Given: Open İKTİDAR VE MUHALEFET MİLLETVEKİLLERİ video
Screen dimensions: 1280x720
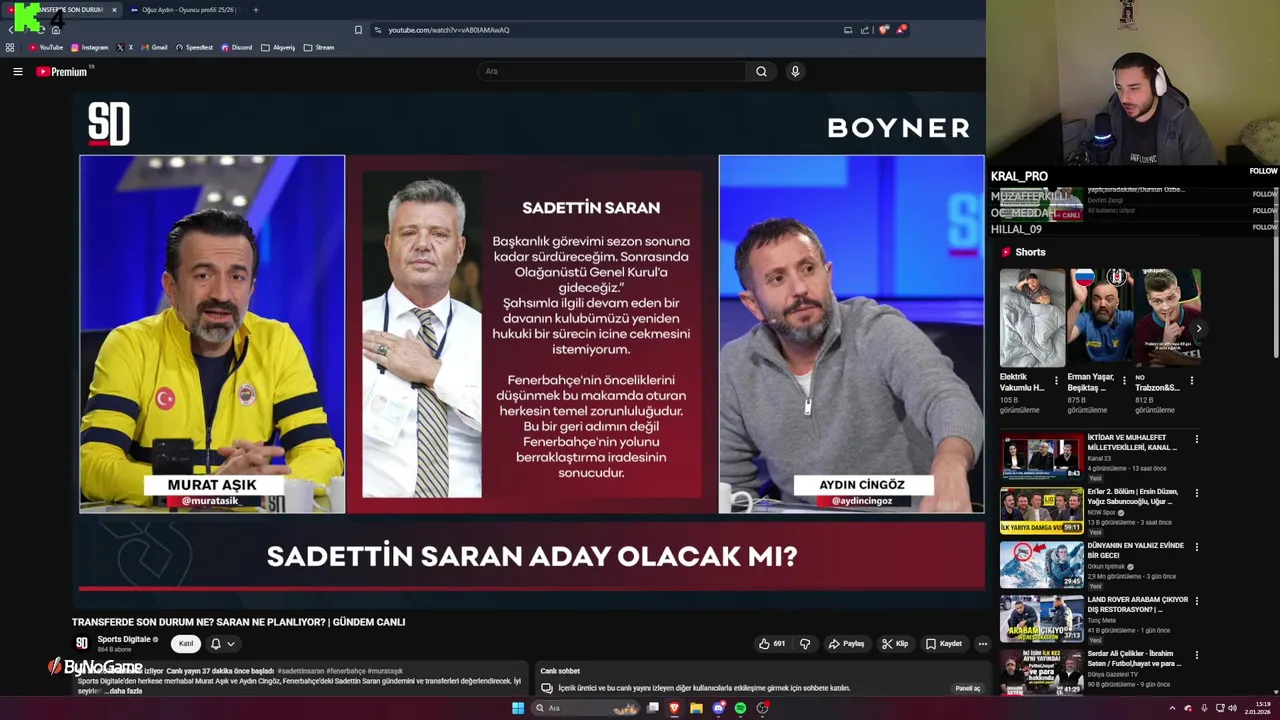Looking at the screenshot, I should [x=1041, y=457].
